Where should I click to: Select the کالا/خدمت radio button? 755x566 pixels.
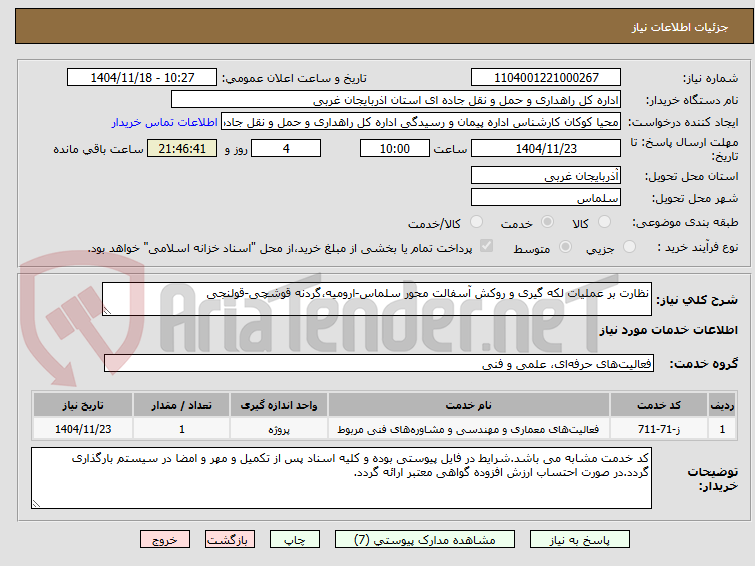pos(476,222)
